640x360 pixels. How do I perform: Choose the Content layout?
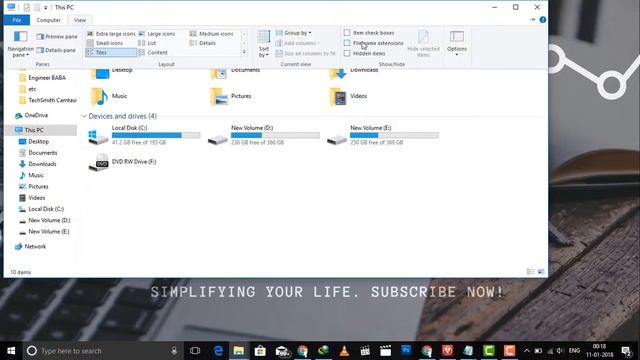tap(153, 53)
